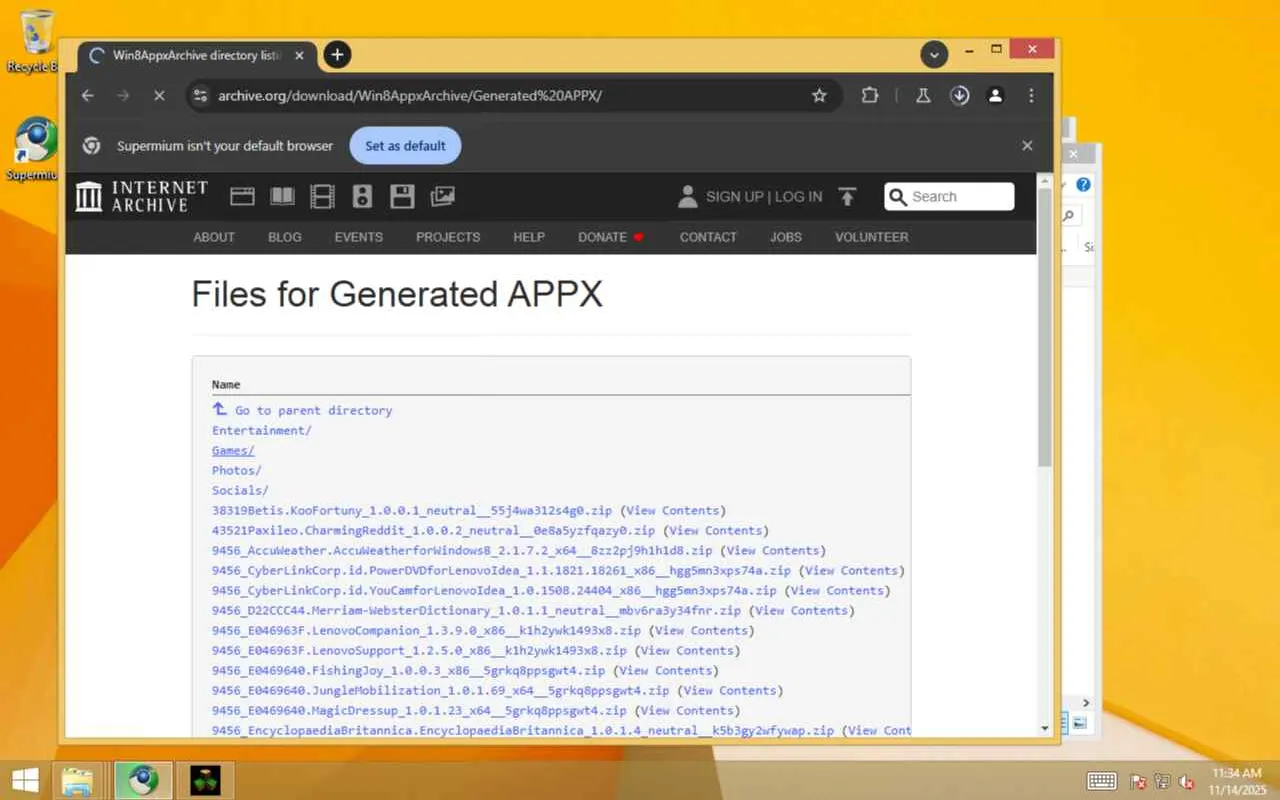
Task: Click the user avatar icon beside Sign Up
Action: 687,196
